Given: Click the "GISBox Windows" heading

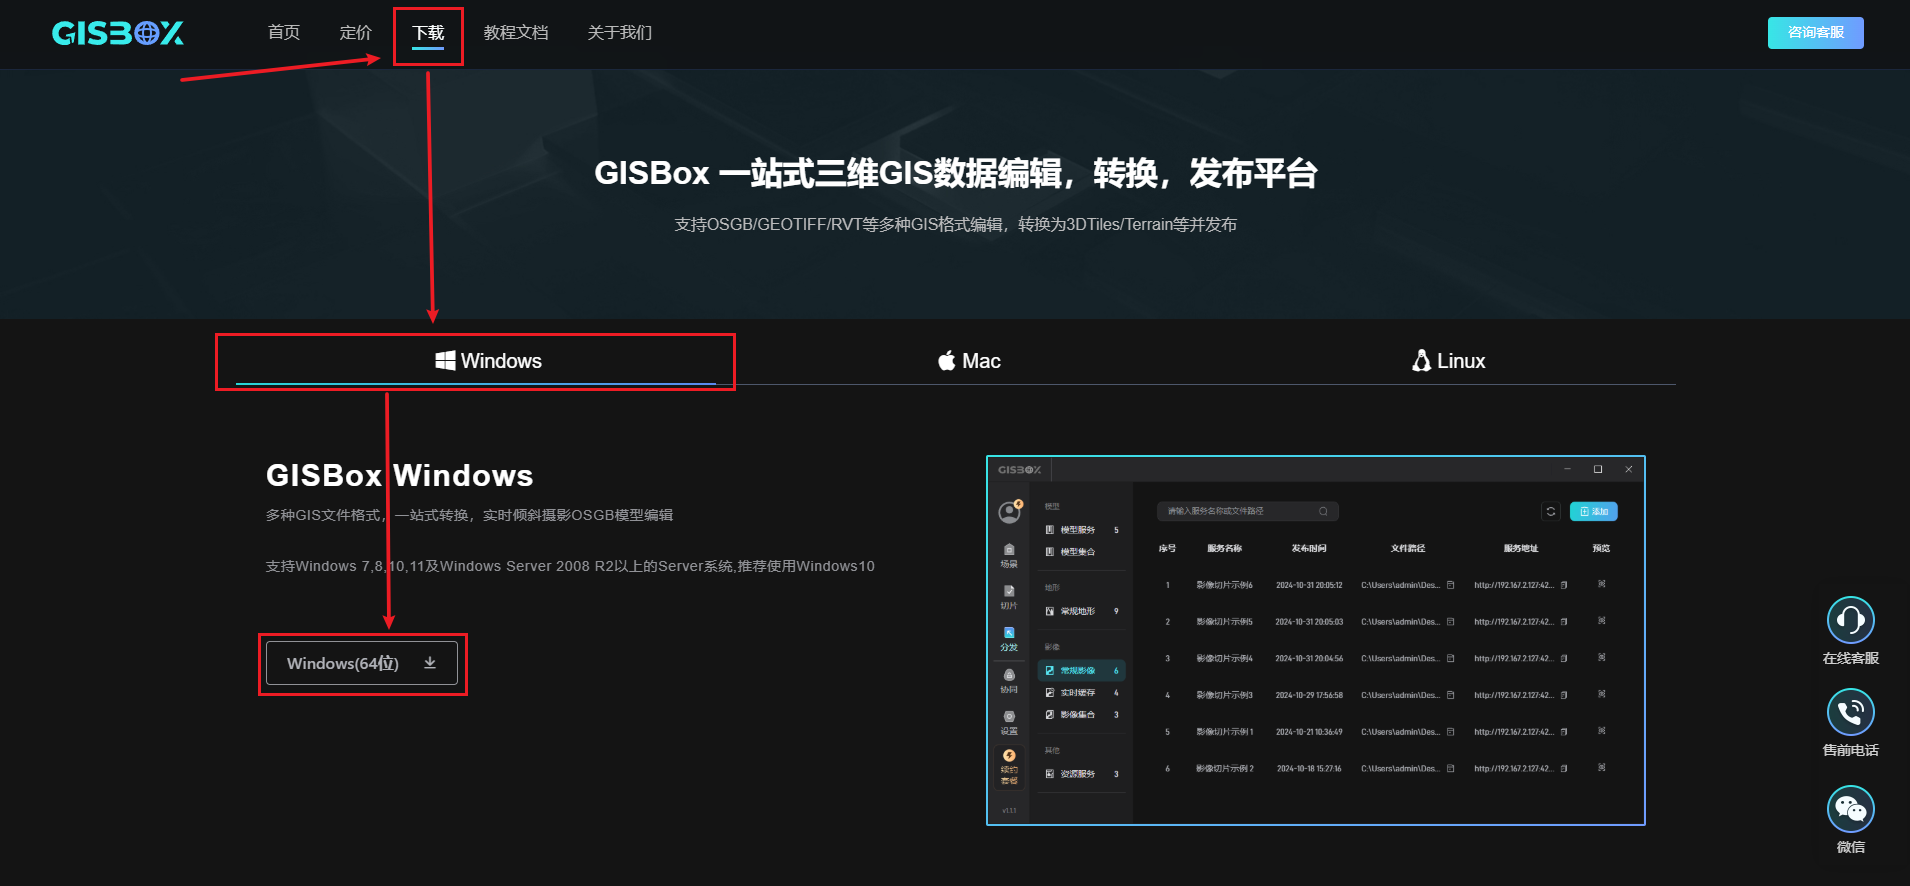Looking at the screenshot, I should [x=400, y=476].
